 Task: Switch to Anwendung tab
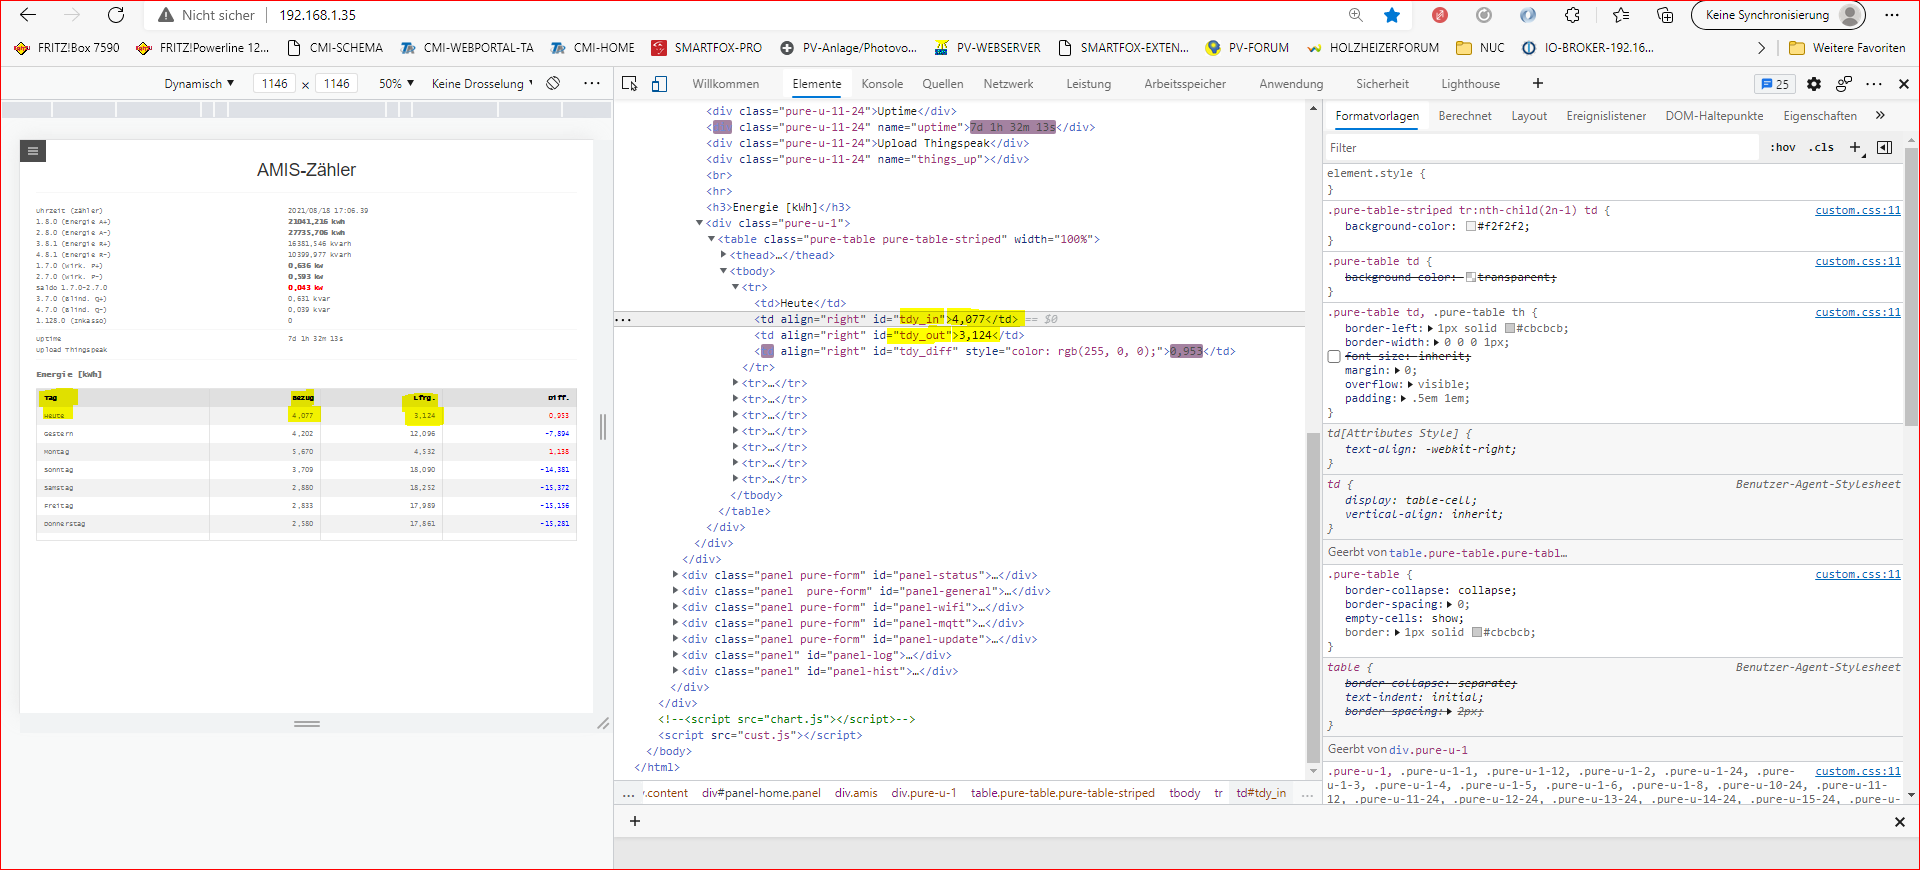1291,84
